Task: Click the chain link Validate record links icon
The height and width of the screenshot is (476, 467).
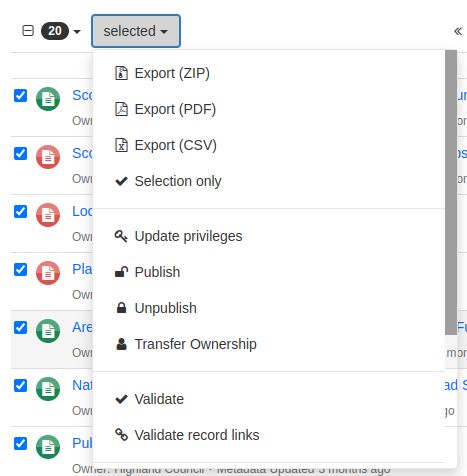Action: click(121, 435)
